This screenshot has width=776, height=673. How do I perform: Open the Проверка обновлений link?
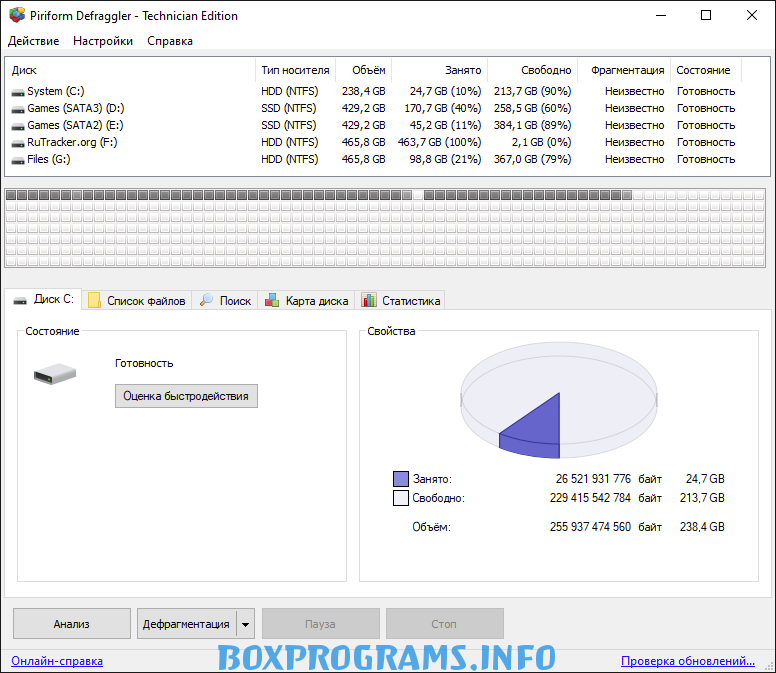click(688, 661)
